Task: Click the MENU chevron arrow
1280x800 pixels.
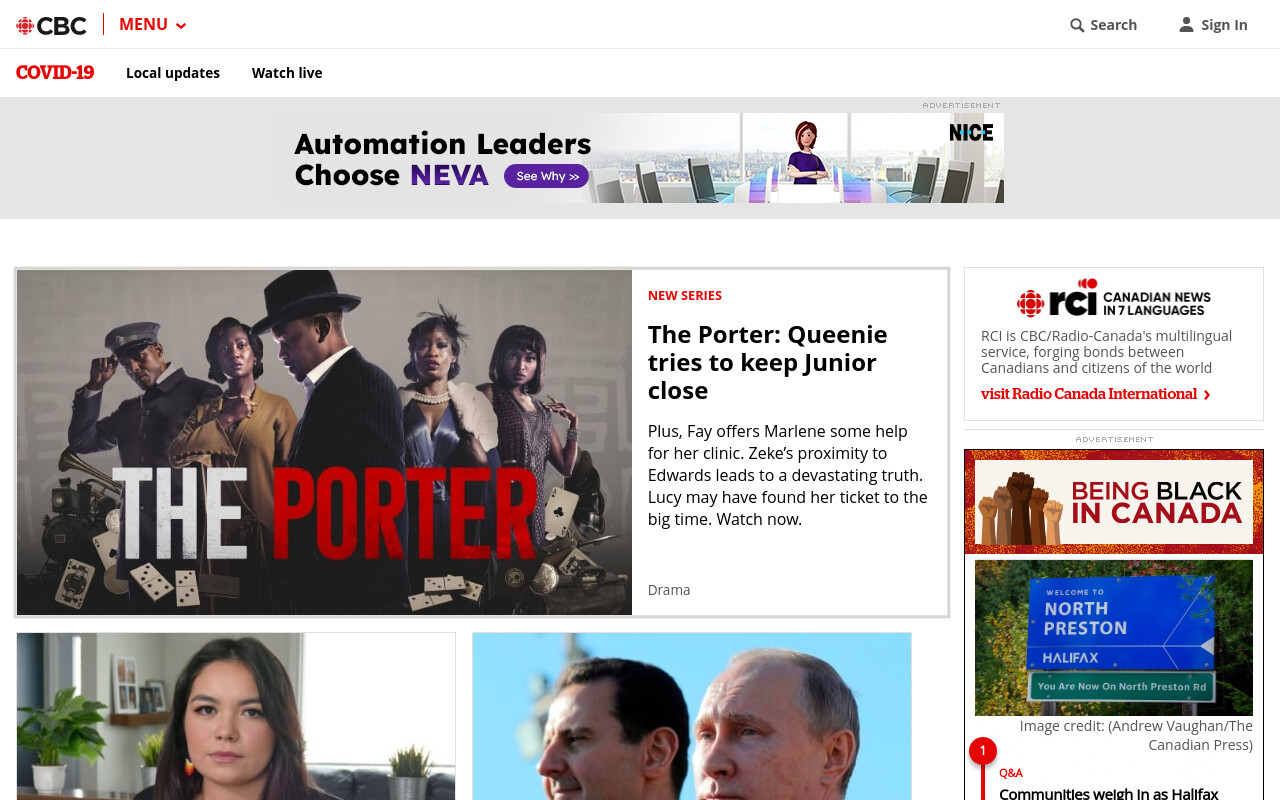Action: pyautogui.click(x=181, y=26)
